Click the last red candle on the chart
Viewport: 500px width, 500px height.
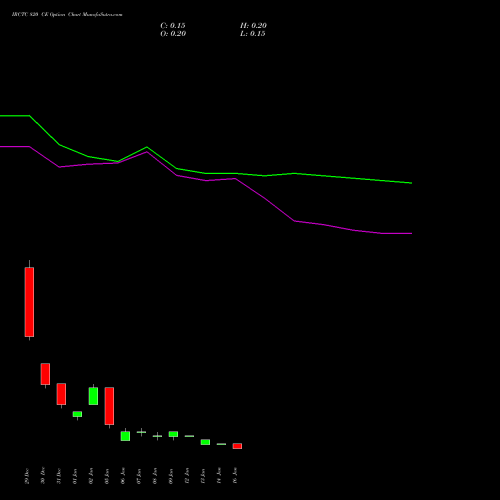237,446
